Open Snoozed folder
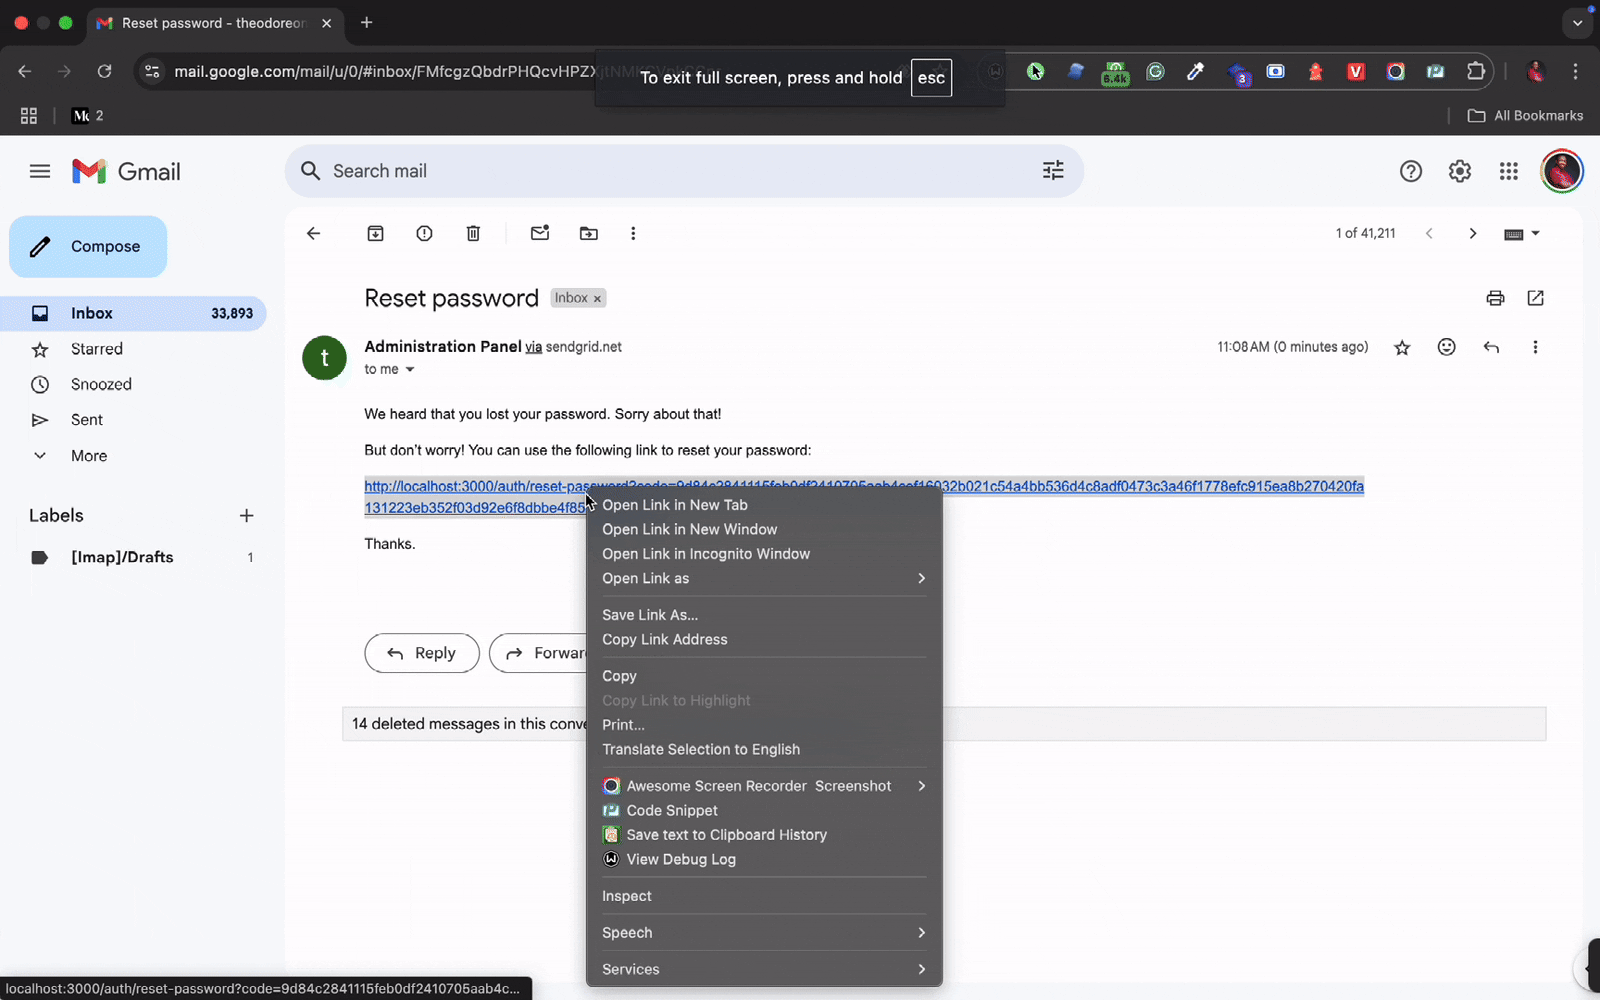This screenshot has height=1000, width=1600. (101, 384)
